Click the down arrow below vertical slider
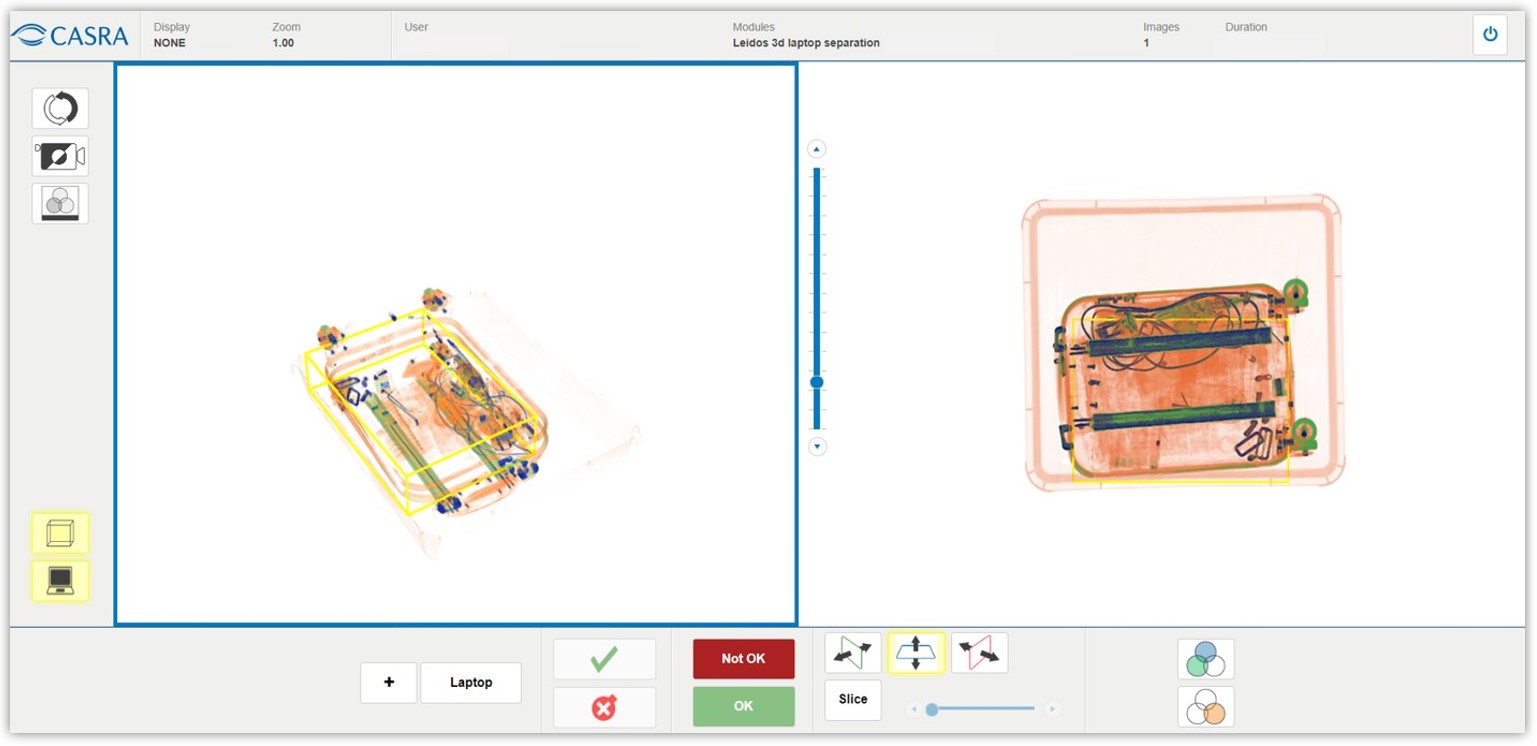 (817, 447)
